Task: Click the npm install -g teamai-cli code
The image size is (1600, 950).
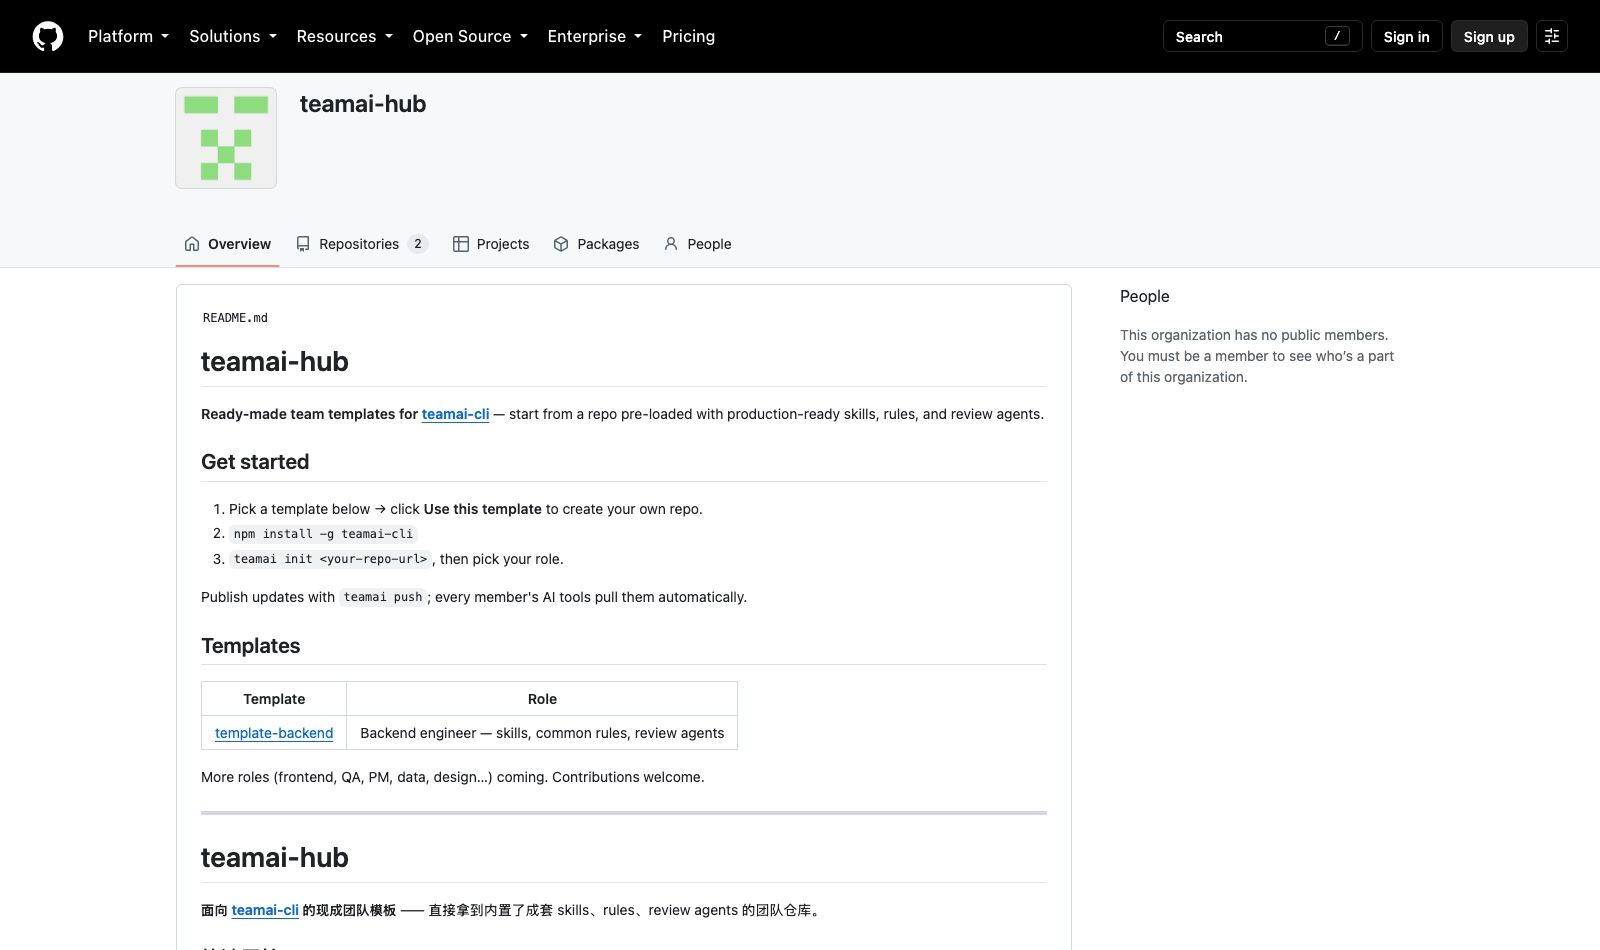Action: pos(323,534)
